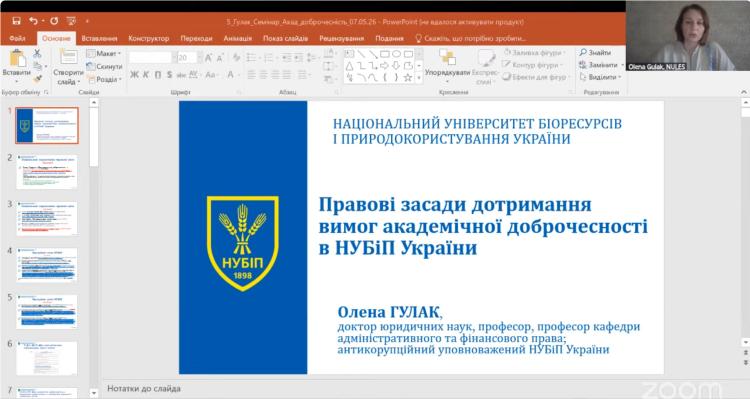Open the Конструктор tab
This screenshot has height=399, width=750.
coord(148,38)
